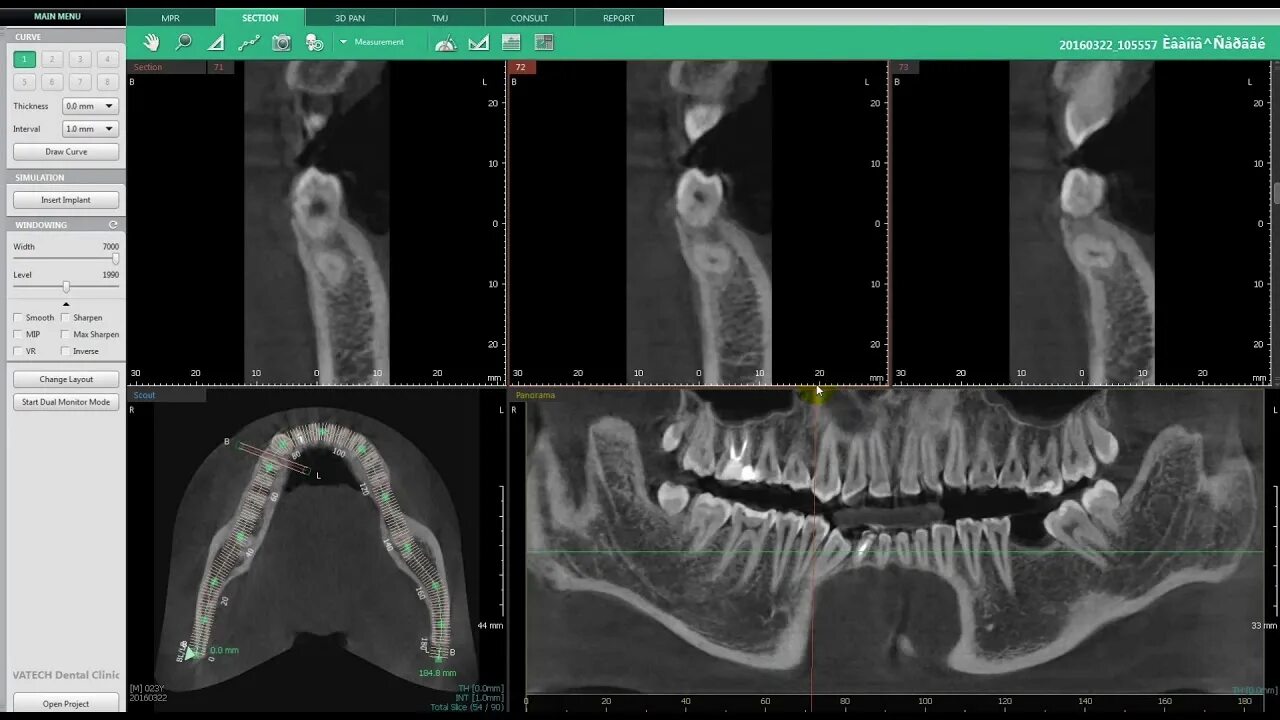Image resolution: width=1280 pixels, height=720 pixels.
Task: Select the magnifier zoom tool
Action: tap(184, 42)
